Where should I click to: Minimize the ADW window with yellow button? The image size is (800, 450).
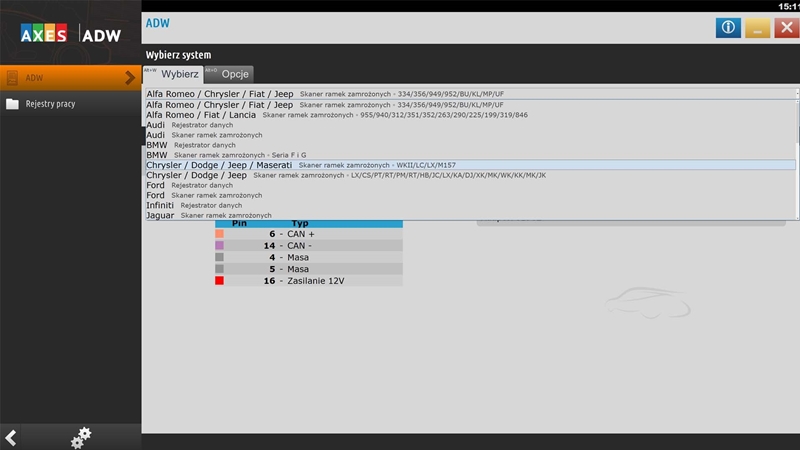[x=758, y=28]
